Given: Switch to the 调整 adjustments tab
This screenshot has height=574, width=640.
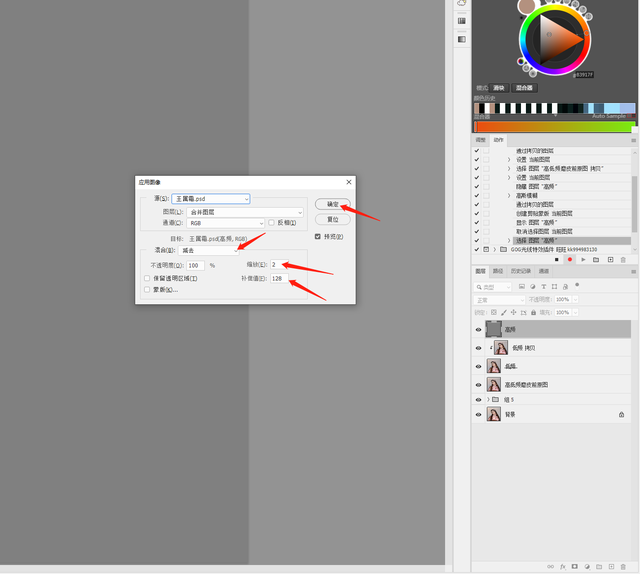Looking at the screenshot, I should 480,140.
